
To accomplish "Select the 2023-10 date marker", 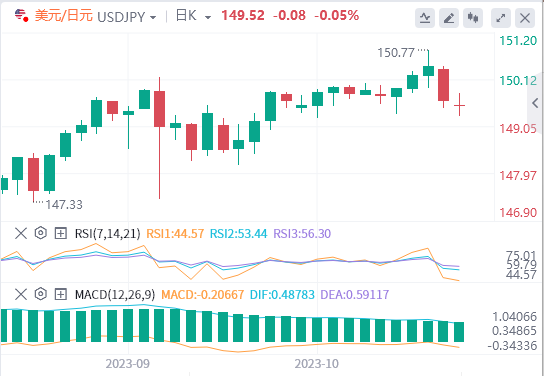I will pyautogui.click(x=316, y=364).
